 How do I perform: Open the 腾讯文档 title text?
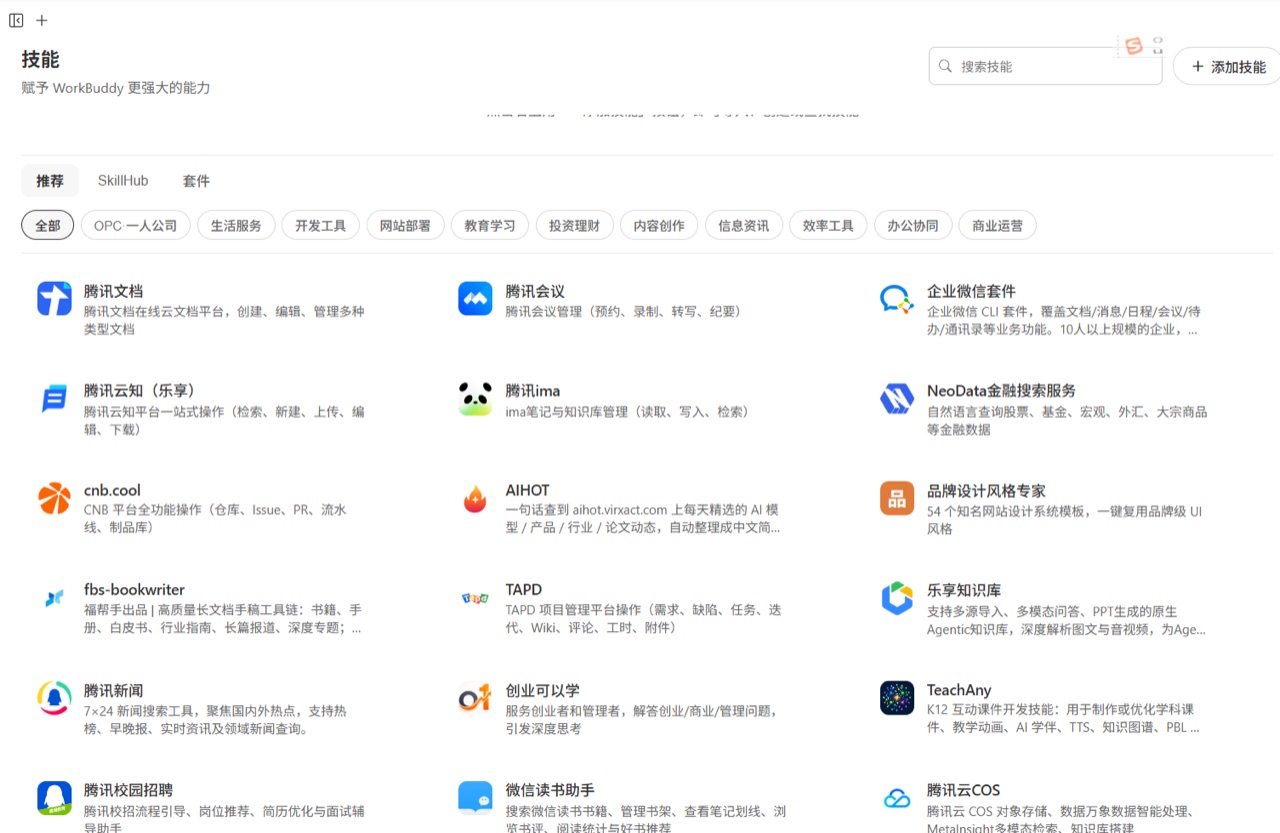click(x=113, y=291)
